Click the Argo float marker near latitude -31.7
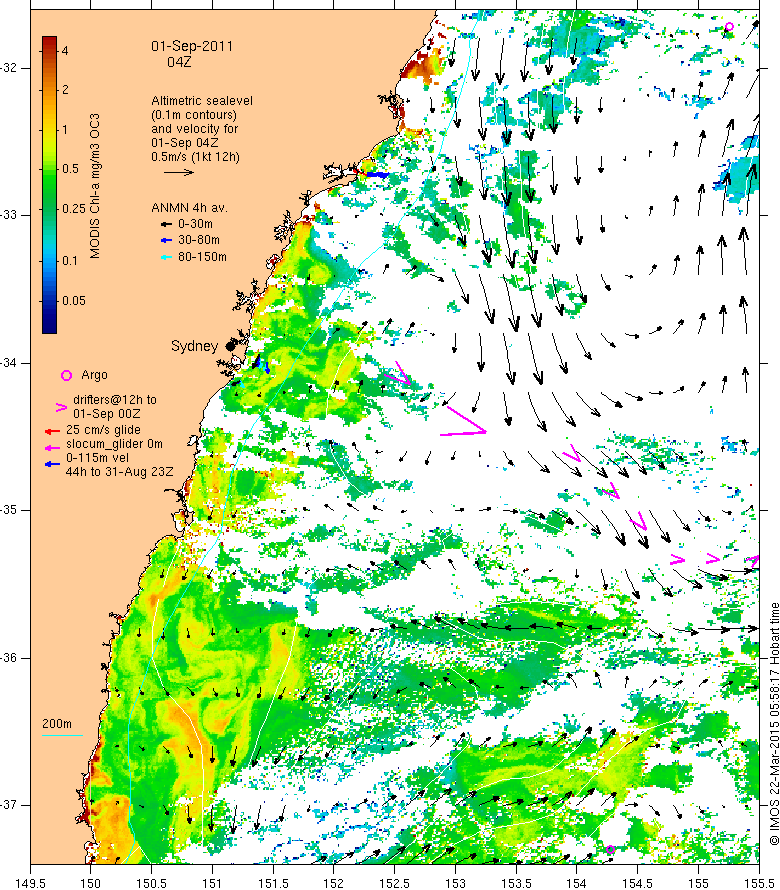 [729, 27]
